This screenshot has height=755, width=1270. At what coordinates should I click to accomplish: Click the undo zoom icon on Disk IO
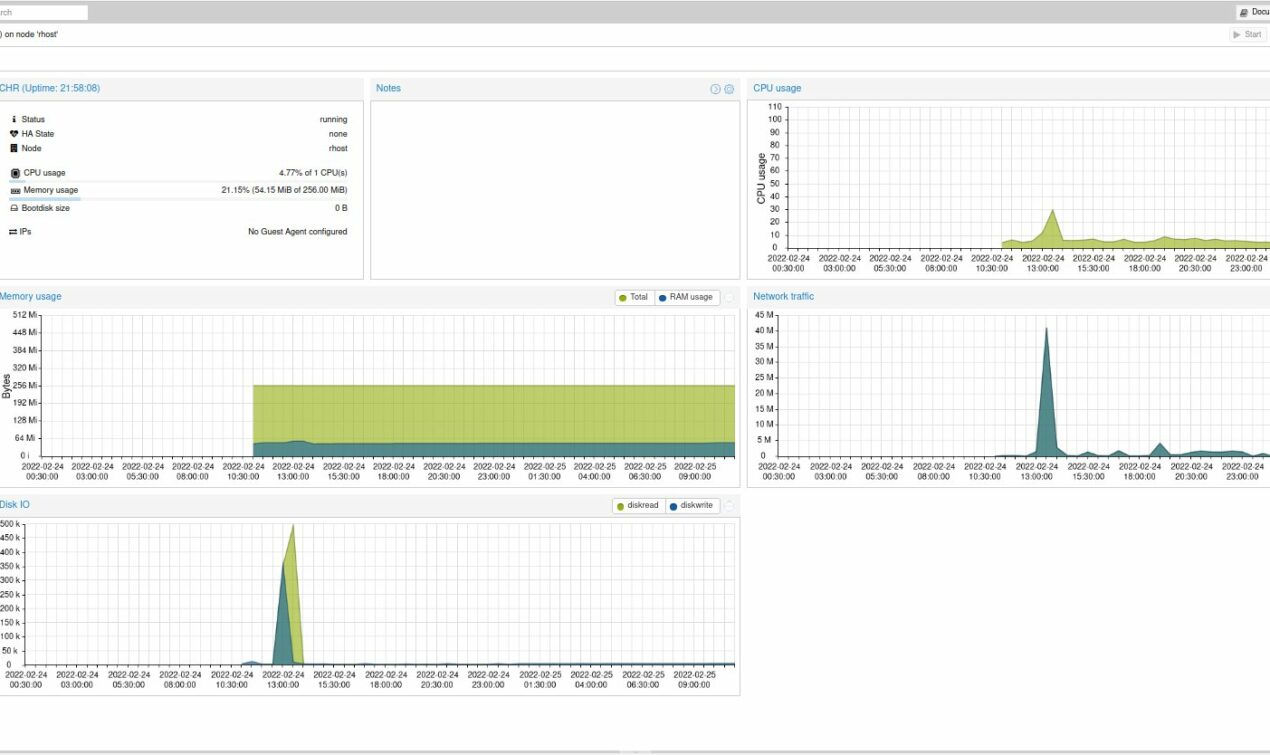pyautogui.click(x=729, y=506)
